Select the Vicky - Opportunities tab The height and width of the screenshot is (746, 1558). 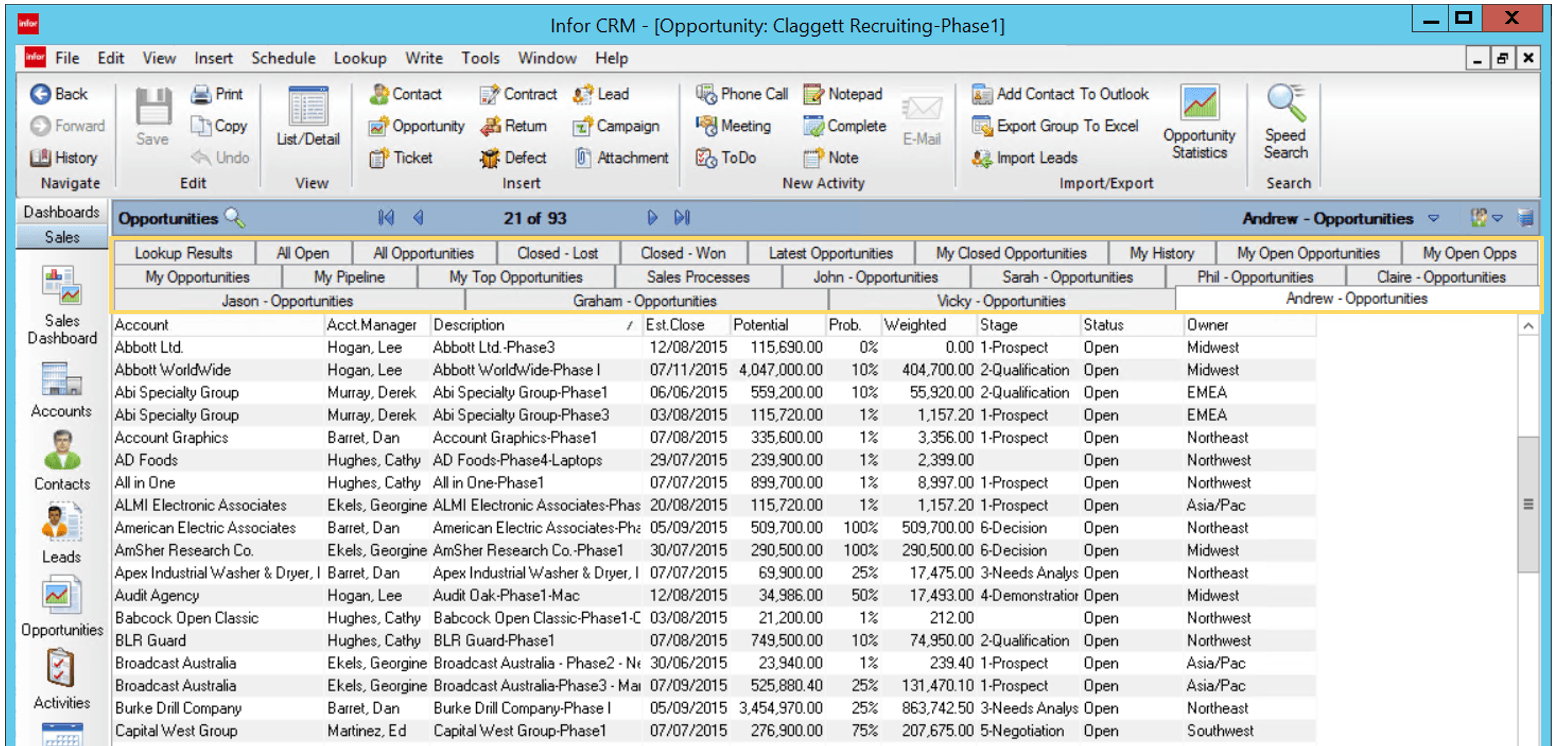[x=1001, y=300]
